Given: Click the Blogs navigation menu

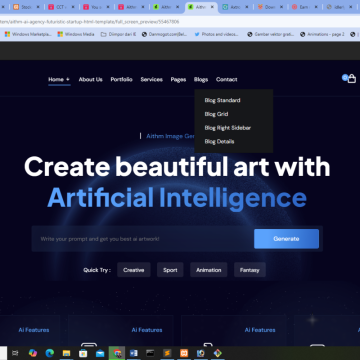Looking at the screenshot, I should tap(201, 79).
